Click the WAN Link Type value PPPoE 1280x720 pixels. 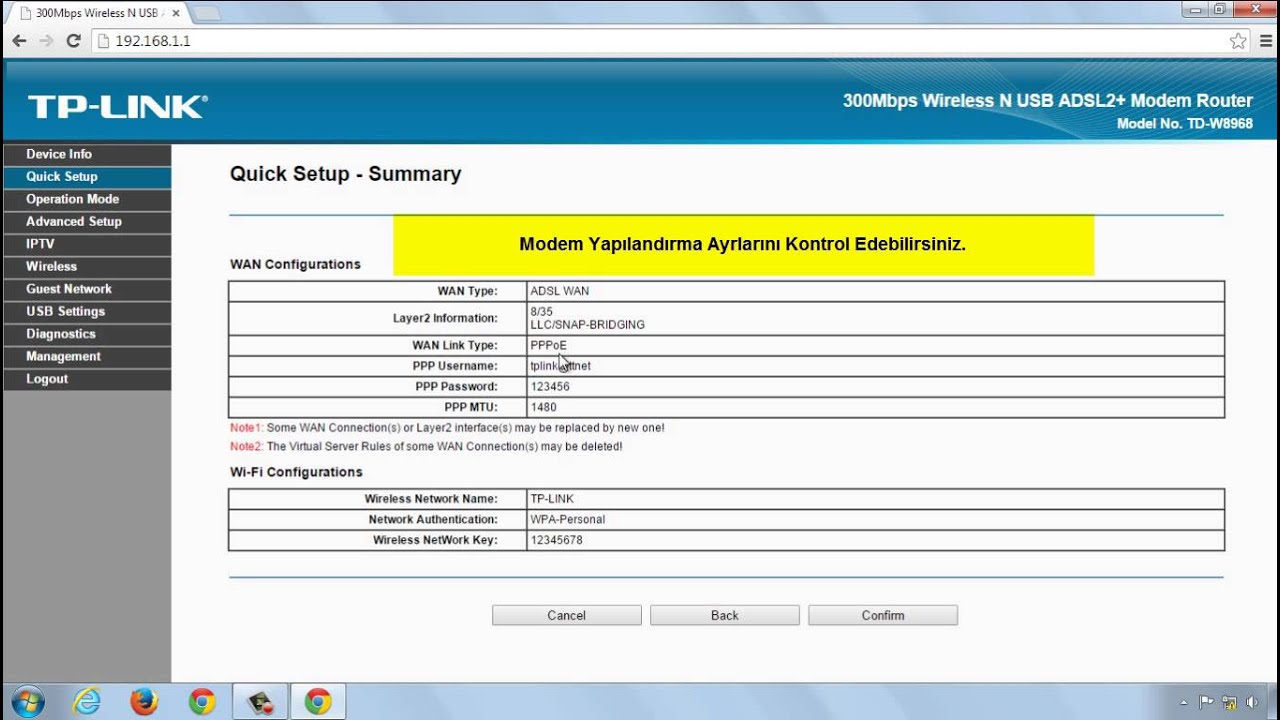point(548,345)
